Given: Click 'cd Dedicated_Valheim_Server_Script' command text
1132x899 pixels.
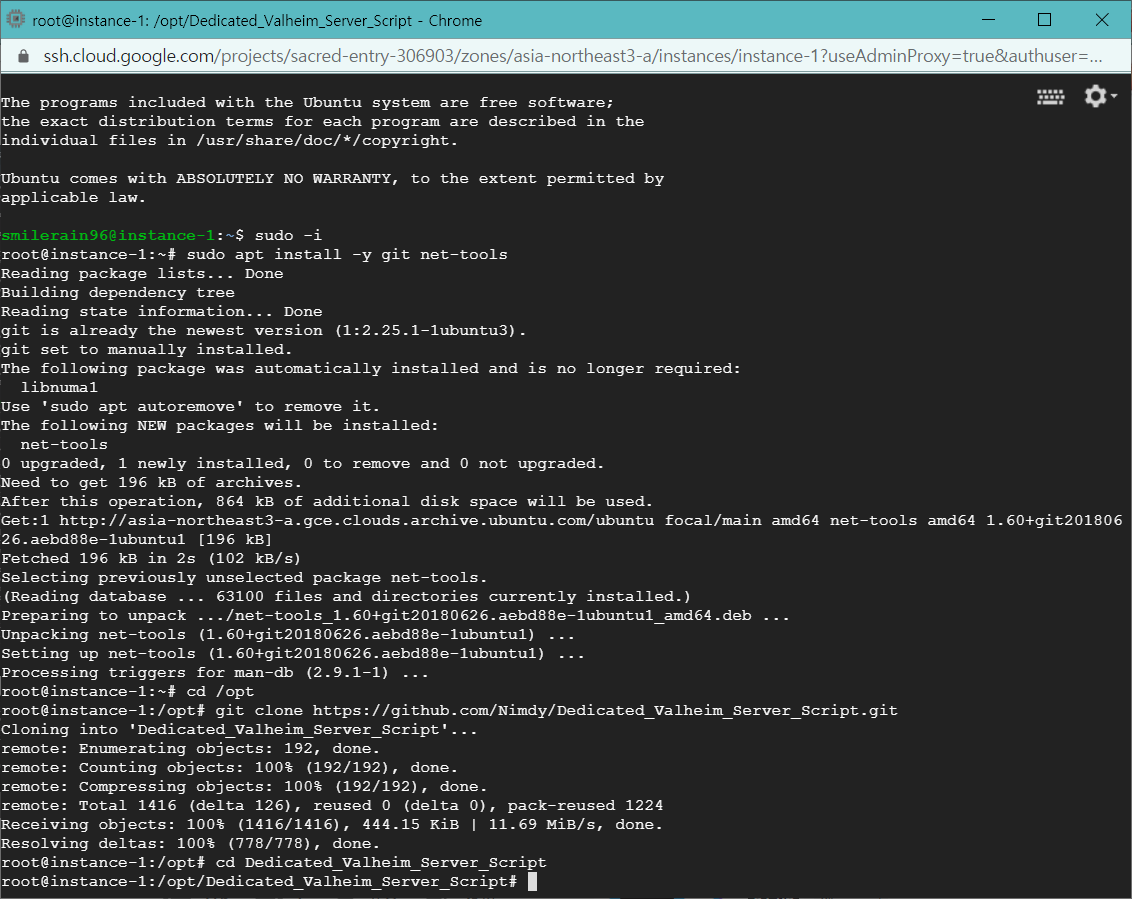Looking at the screenshot, I should pyautogui.click(x=381, y=863).
